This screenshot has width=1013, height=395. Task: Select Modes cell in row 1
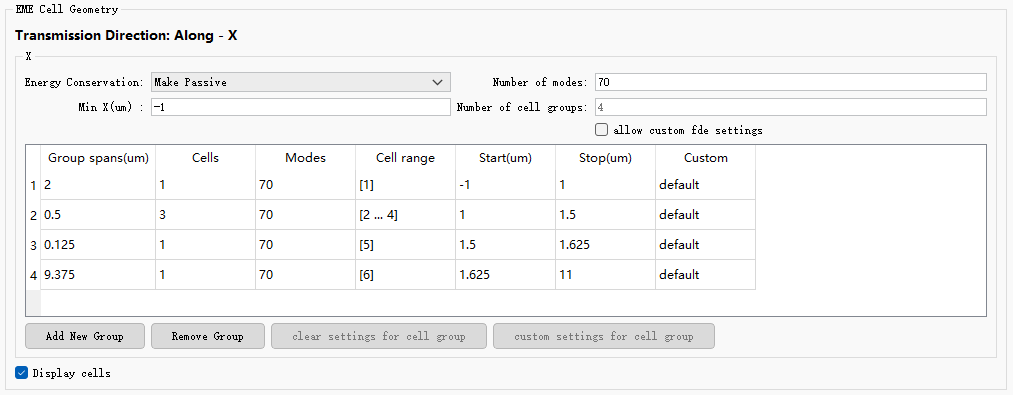pyautogui.click(x=306, y=185)
